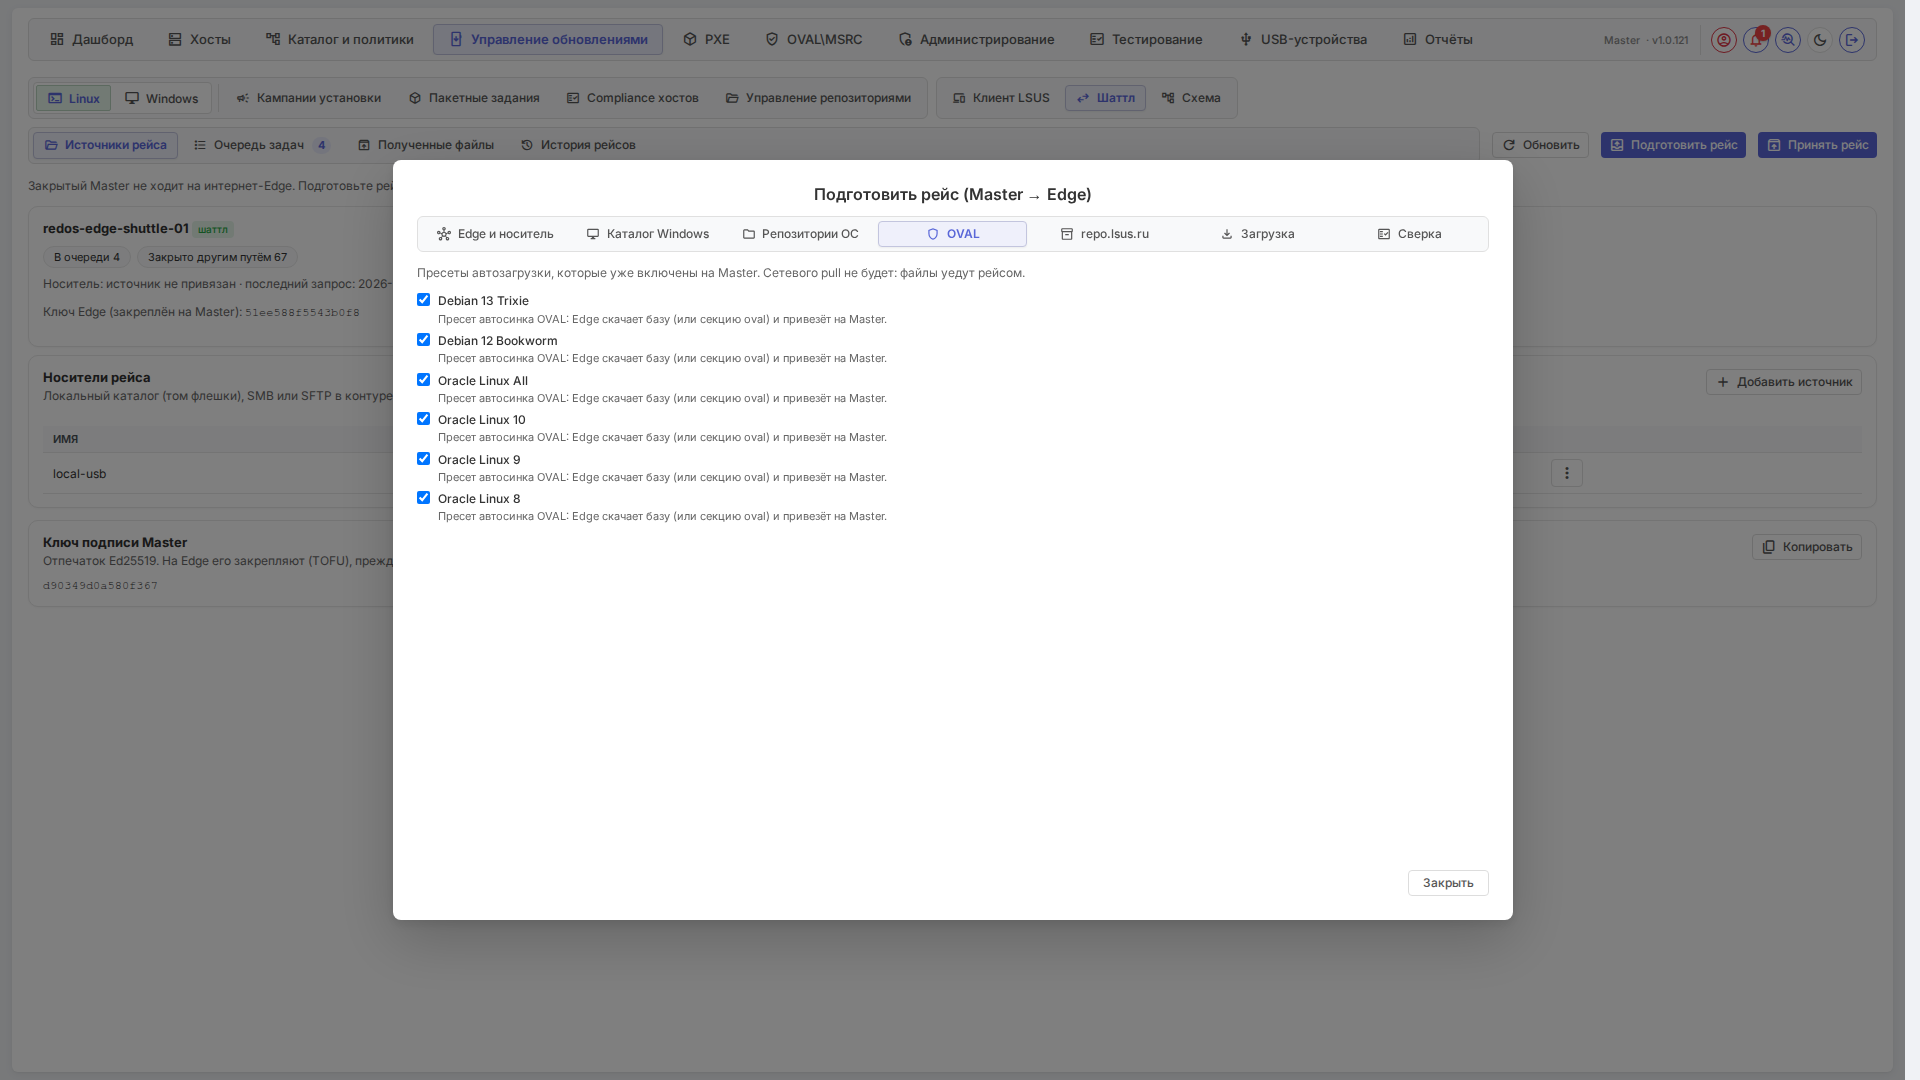Open the three-dot menu for local-usb
Screen dimensions: 1920x1080
pyautogui.click(x=1567, y=473)
